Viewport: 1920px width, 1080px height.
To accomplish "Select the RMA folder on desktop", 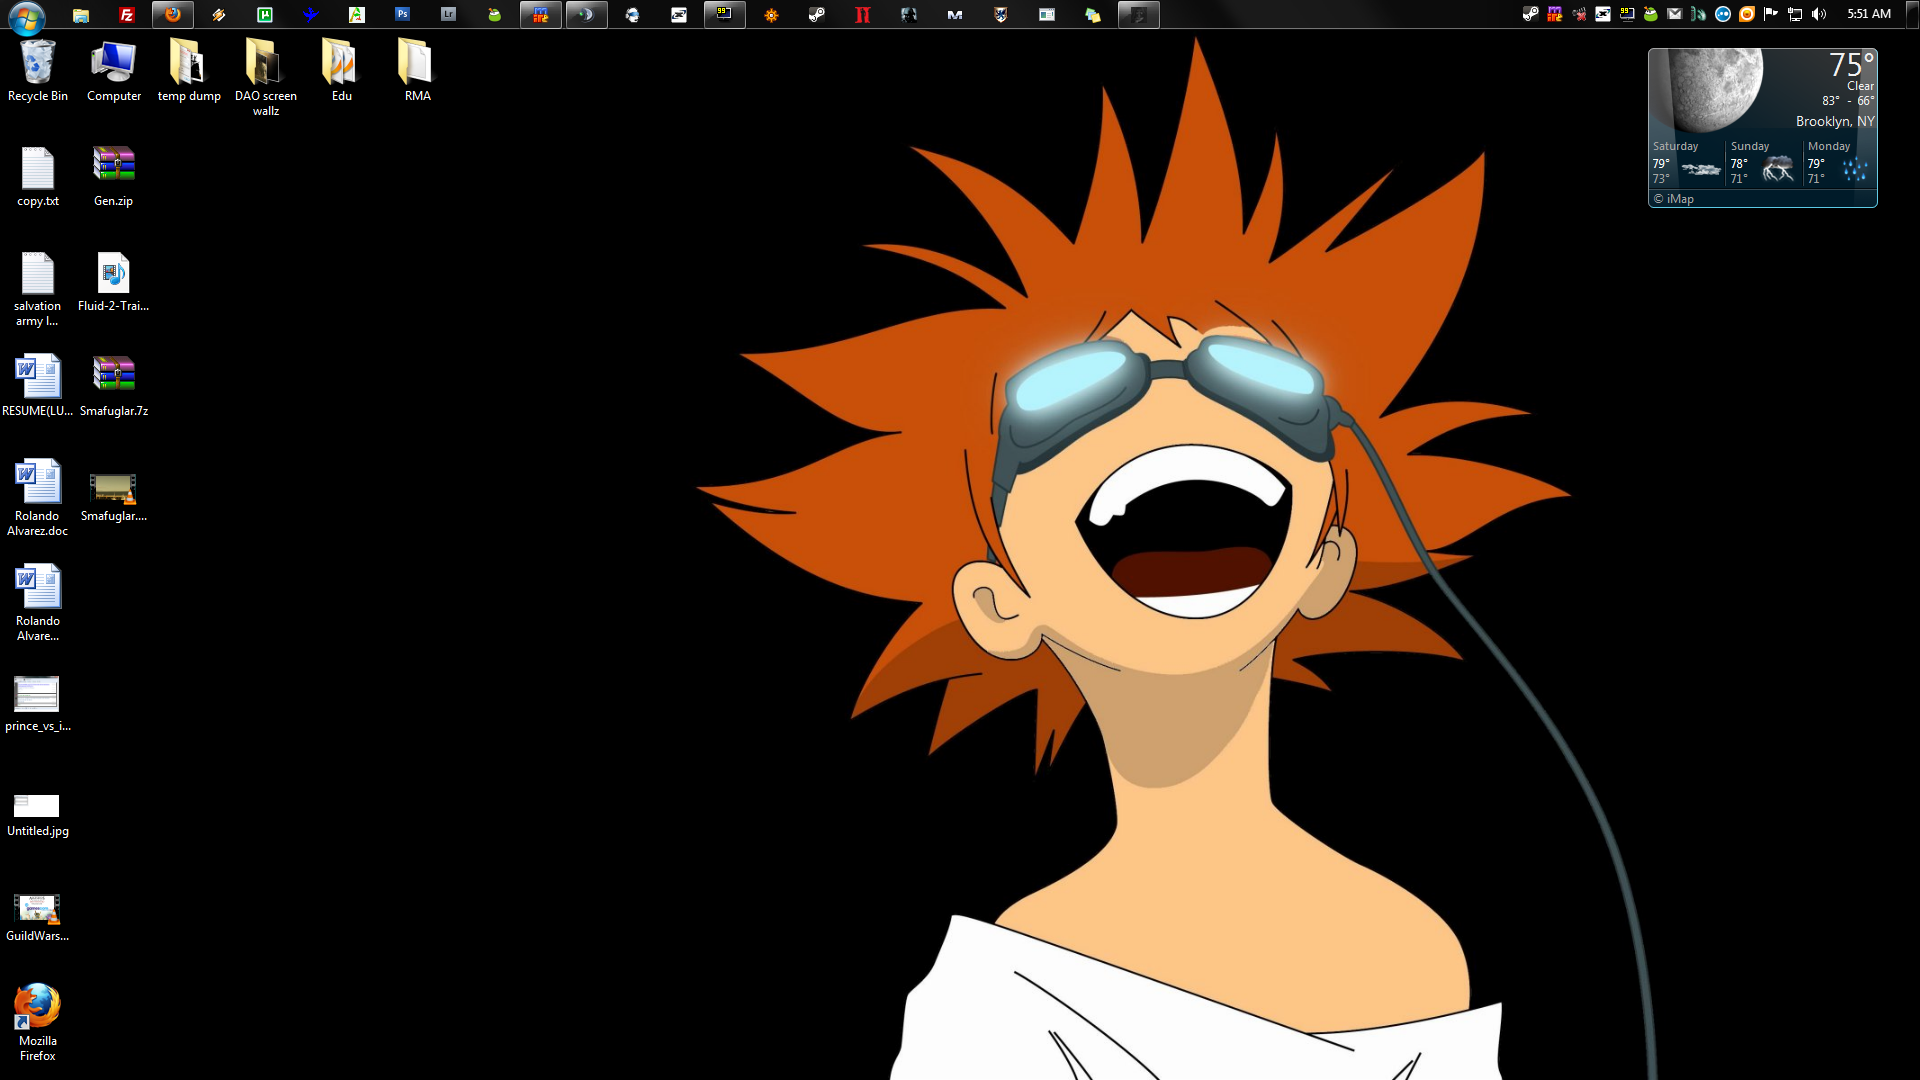I will click(418, 71).
